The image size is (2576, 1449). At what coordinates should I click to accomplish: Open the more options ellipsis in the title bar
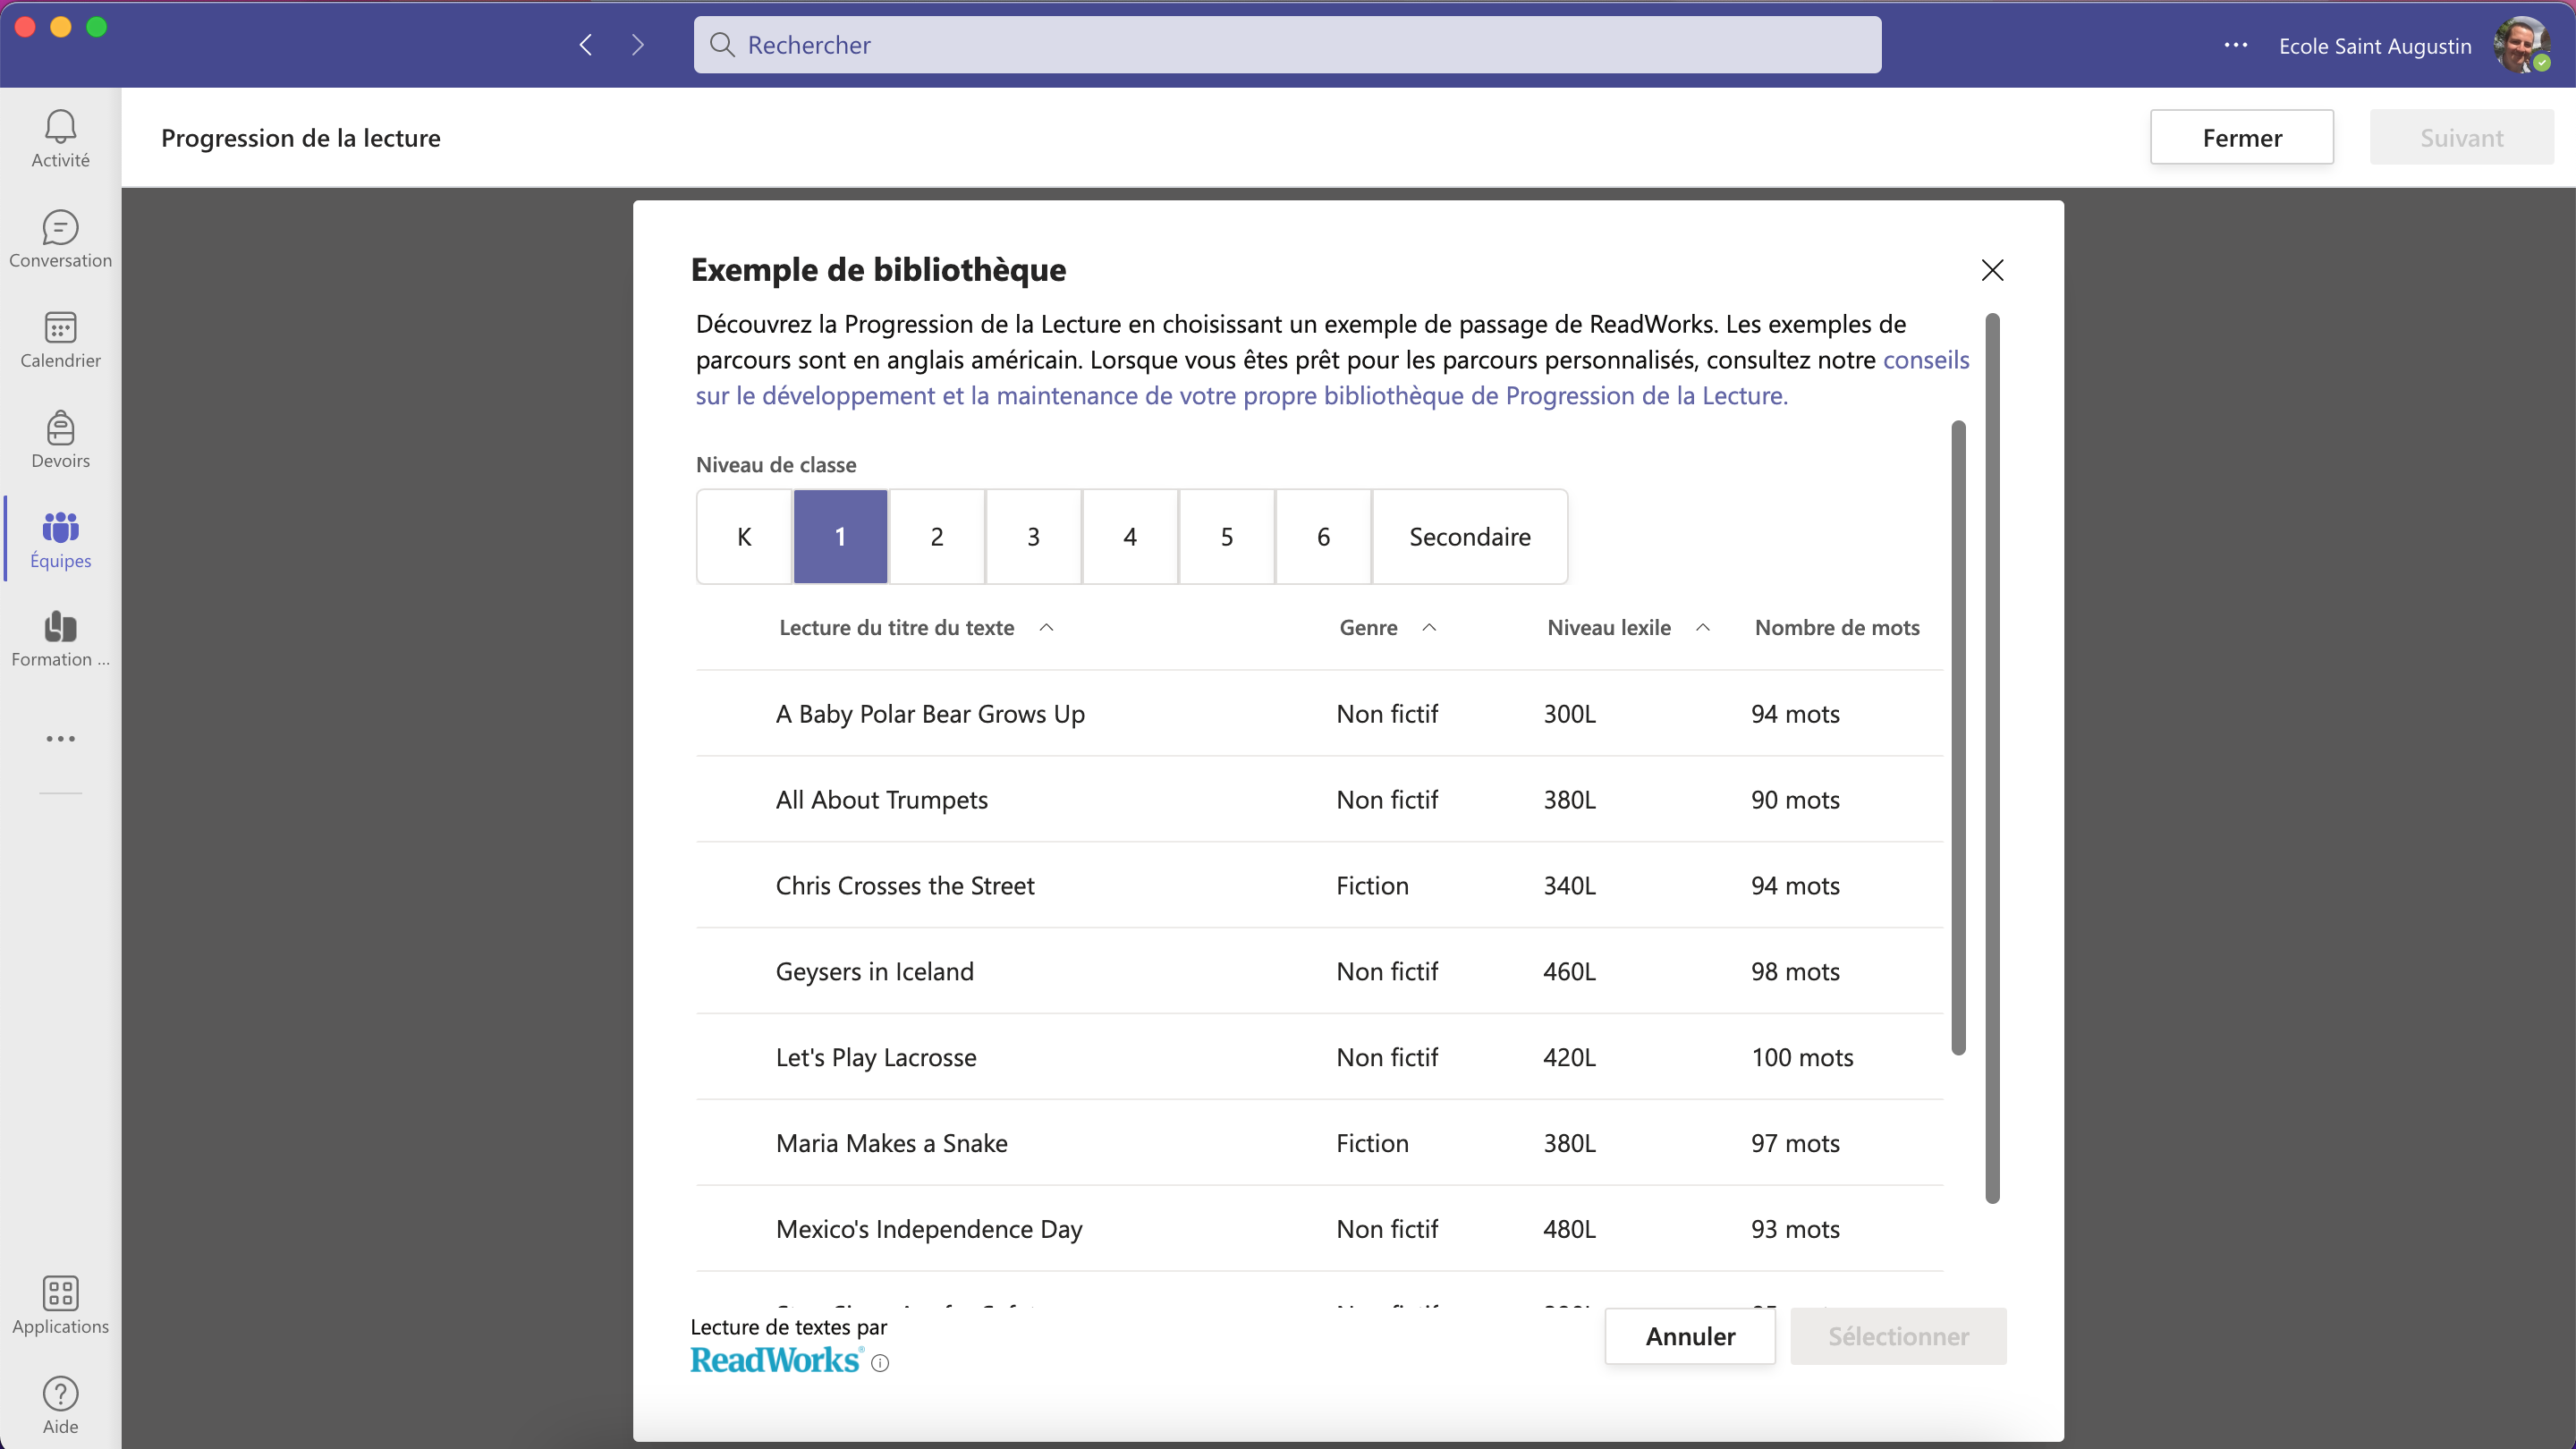2236,45
